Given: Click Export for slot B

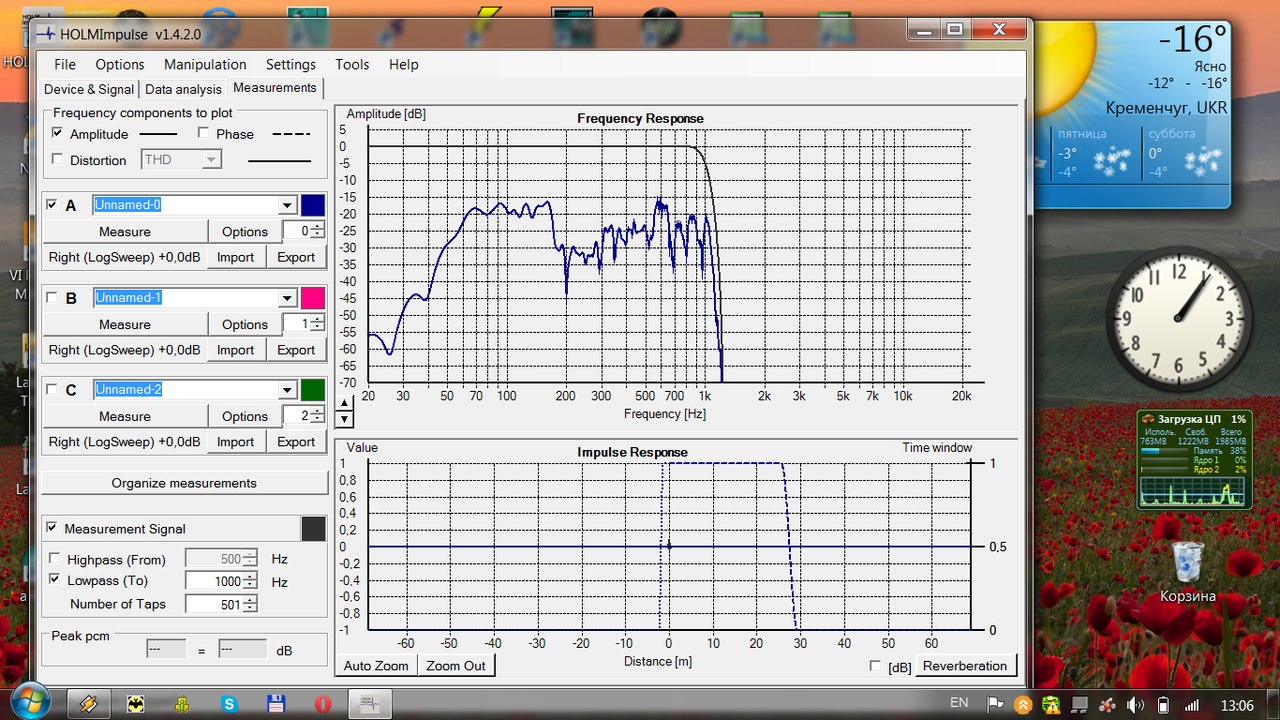Looking at the screenshot, I should point(296,350).
